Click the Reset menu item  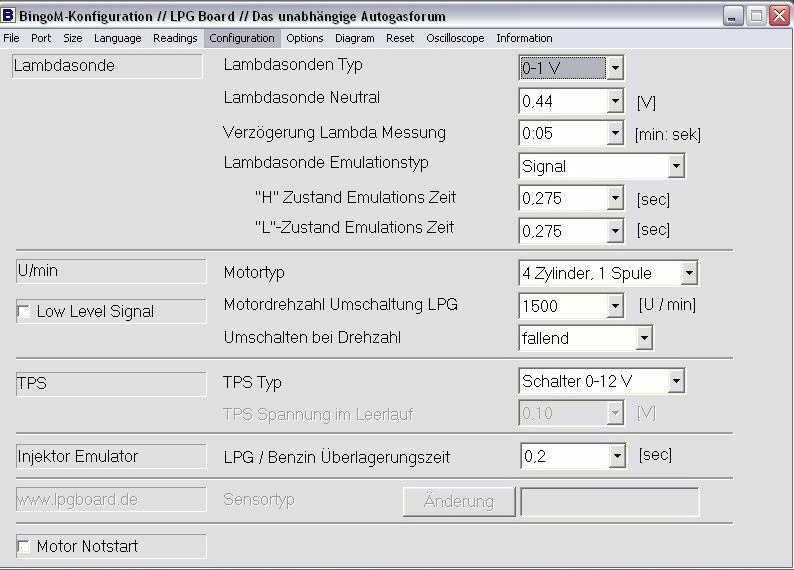400,38
